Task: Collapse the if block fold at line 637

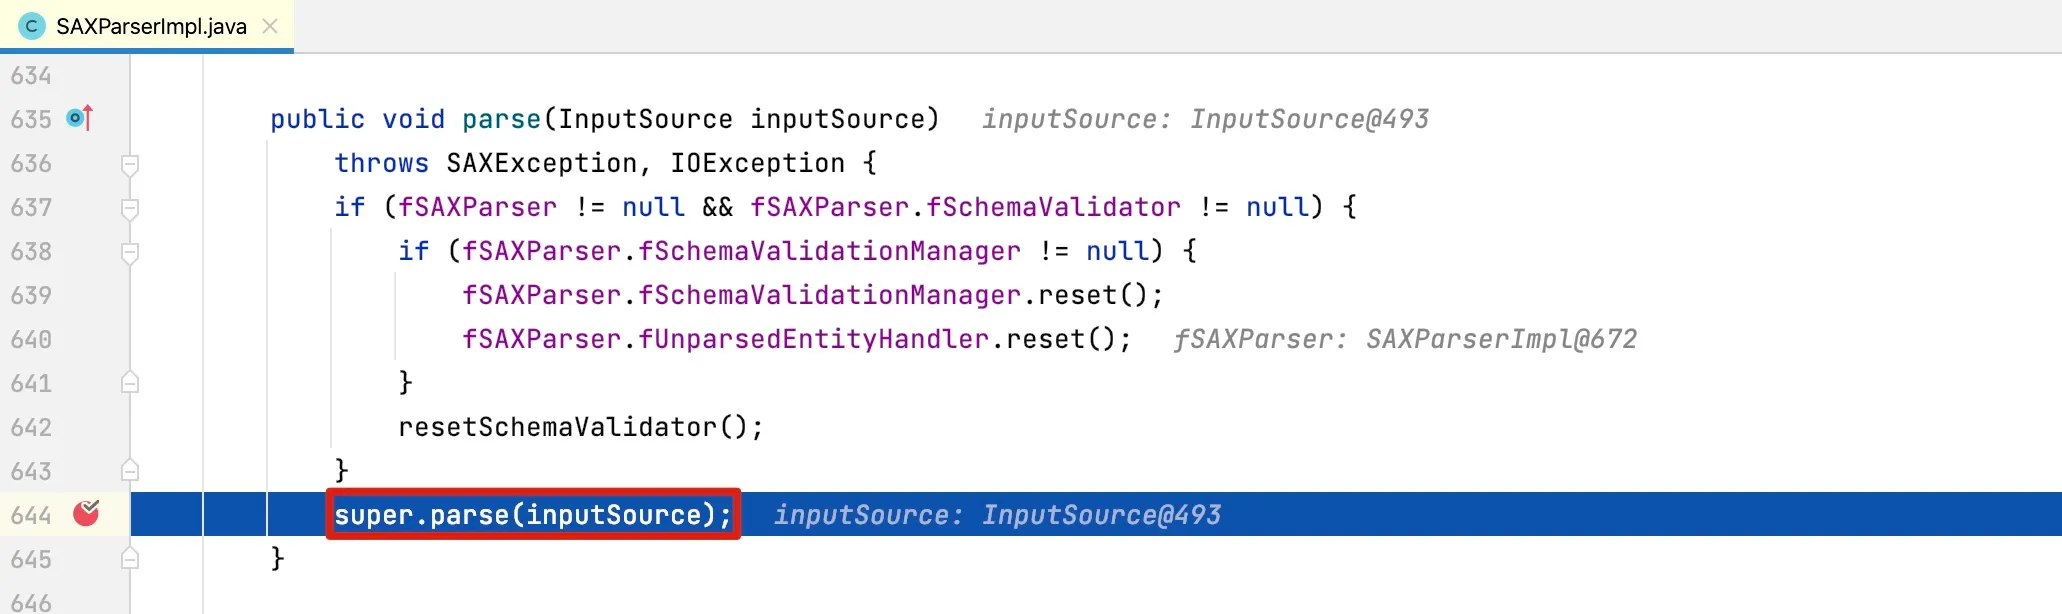Action: [130, 208]
